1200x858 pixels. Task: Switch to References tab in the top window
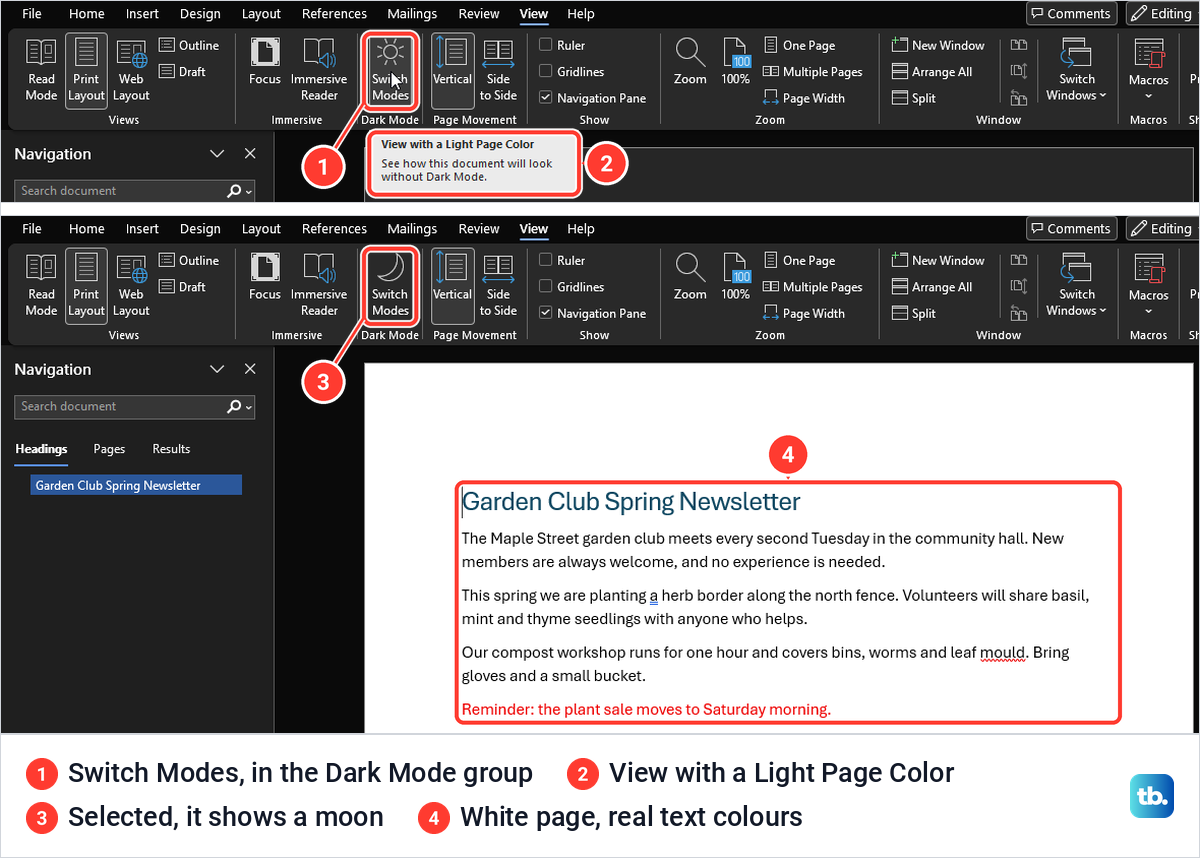click(334, 14)
